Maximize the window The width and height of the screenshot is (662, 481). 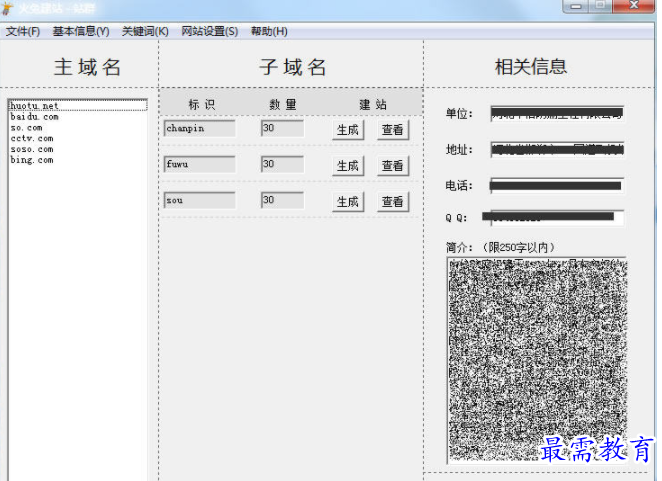[601, 6]
